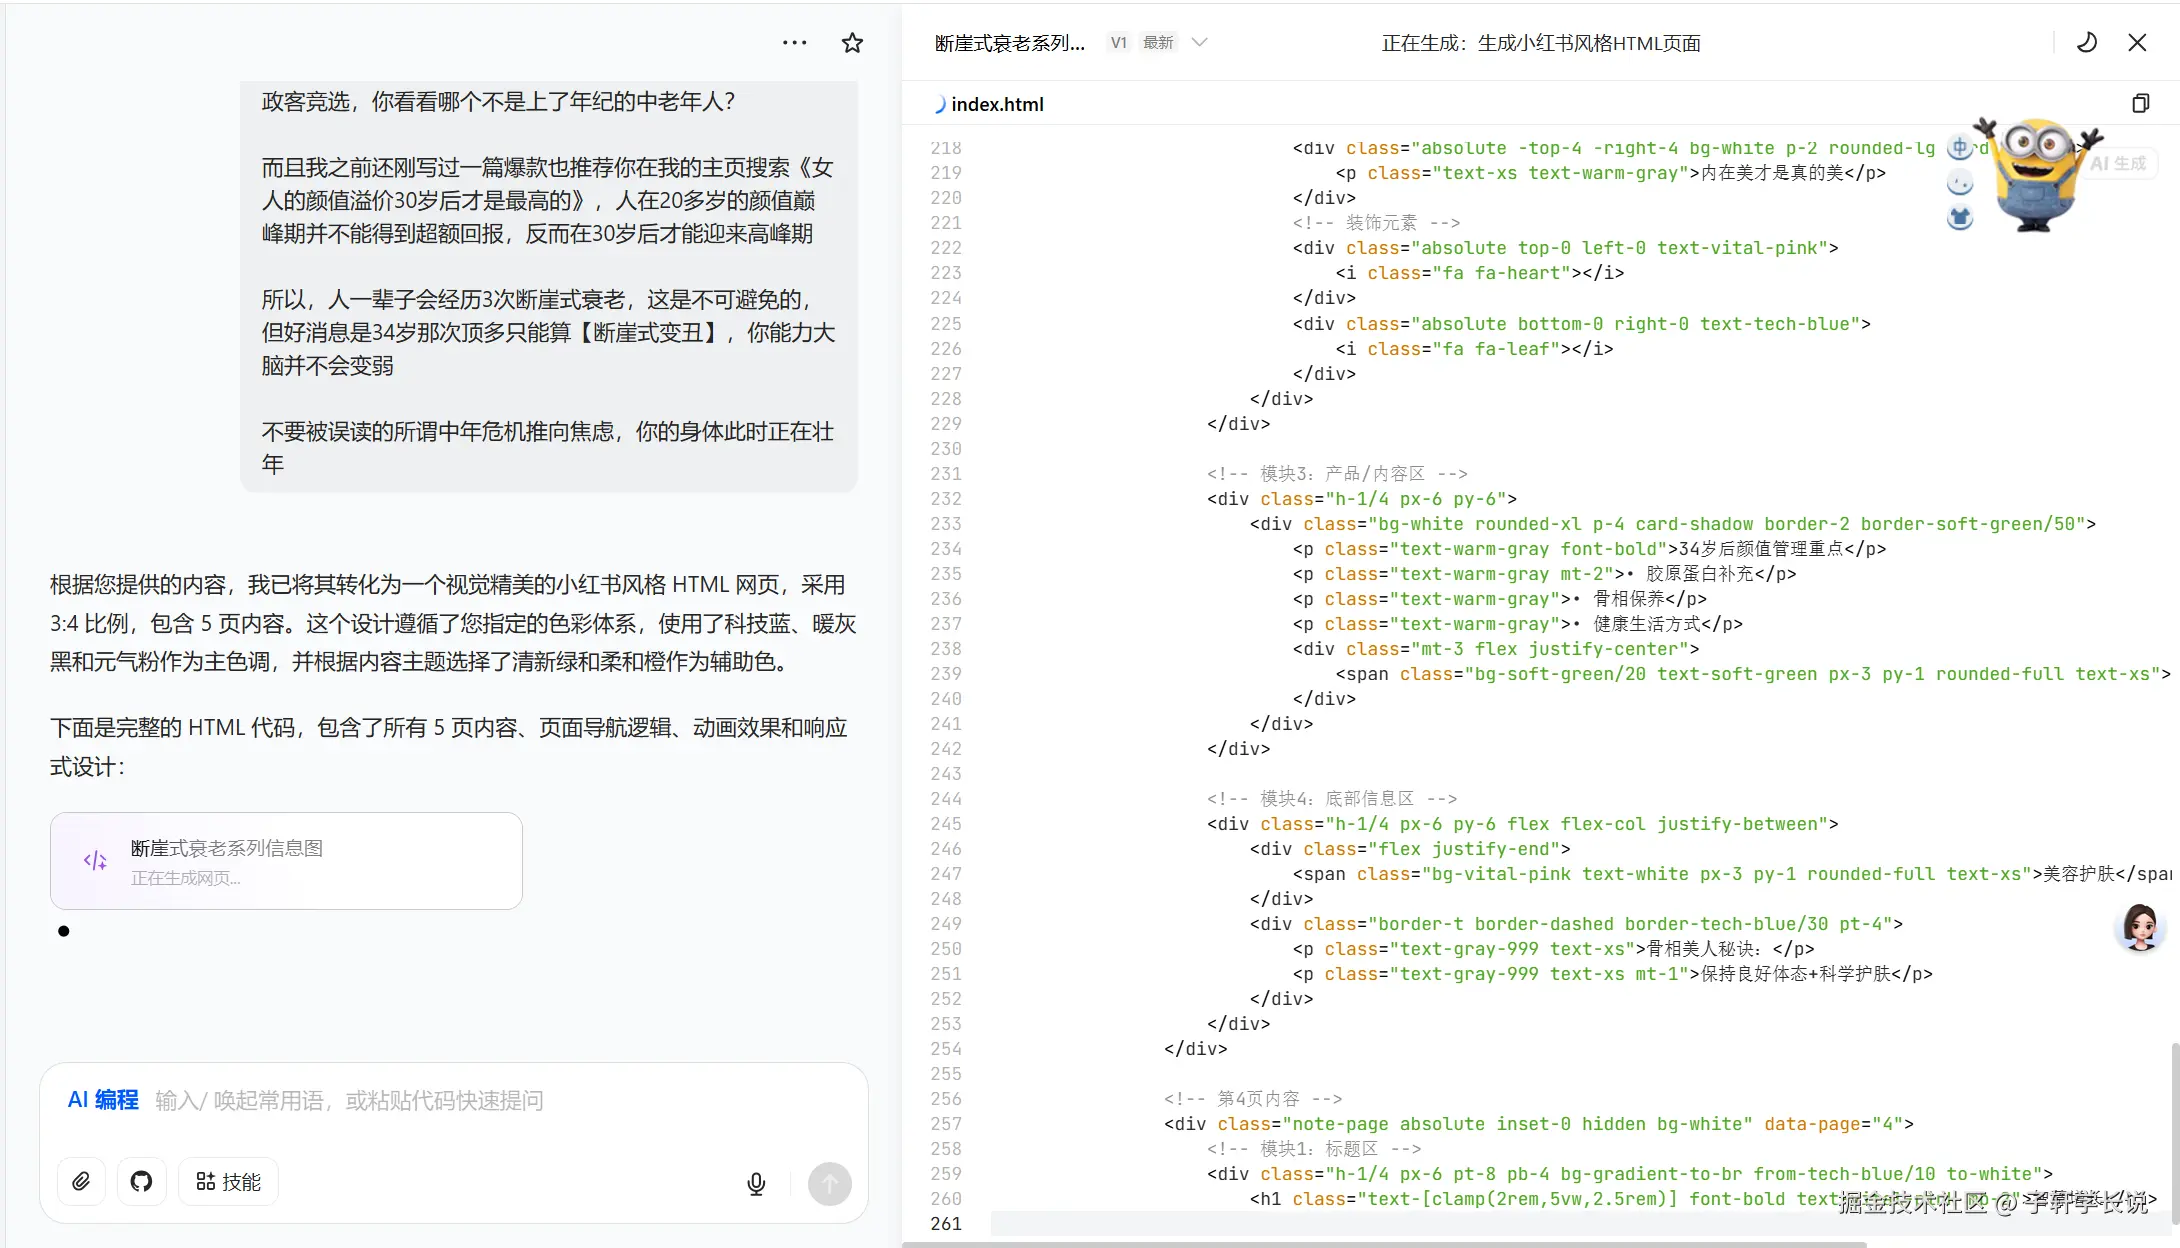The image size is (2180, 1248).
Task: Click the star favorite icon
Action: [852, 43]
